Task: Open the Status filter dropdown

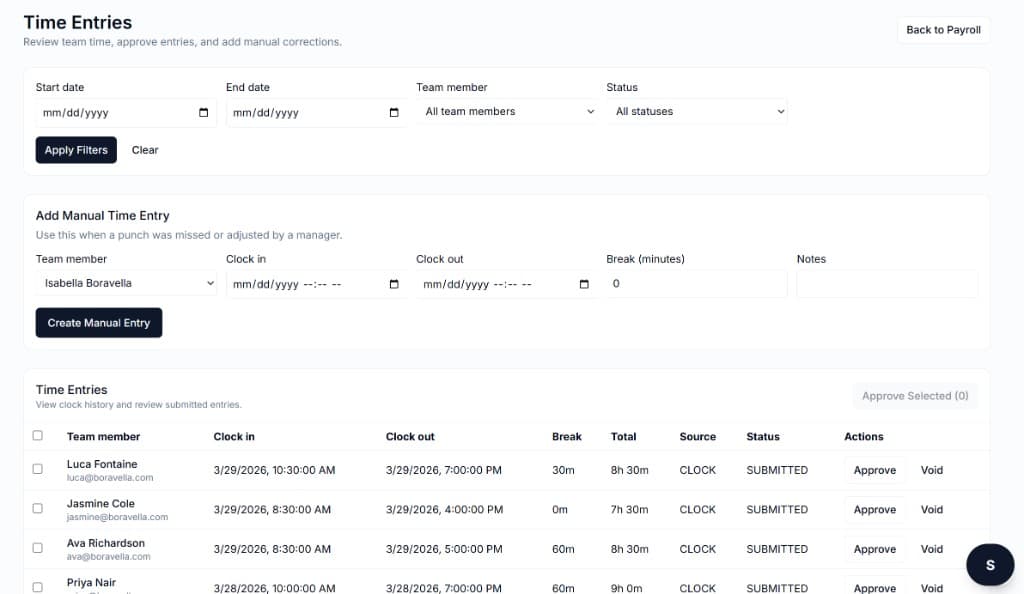Action: click(697, 111)
